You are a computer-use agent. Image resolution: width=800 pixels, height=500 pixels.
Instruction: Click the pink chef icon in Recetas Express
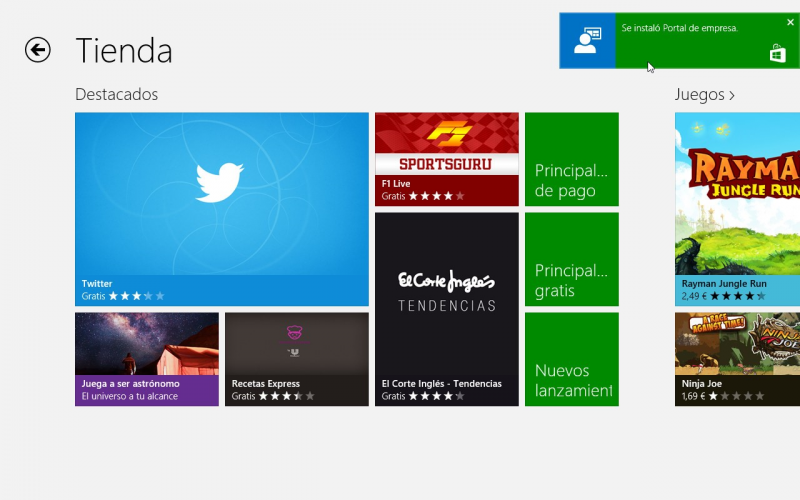pos(294,333)
